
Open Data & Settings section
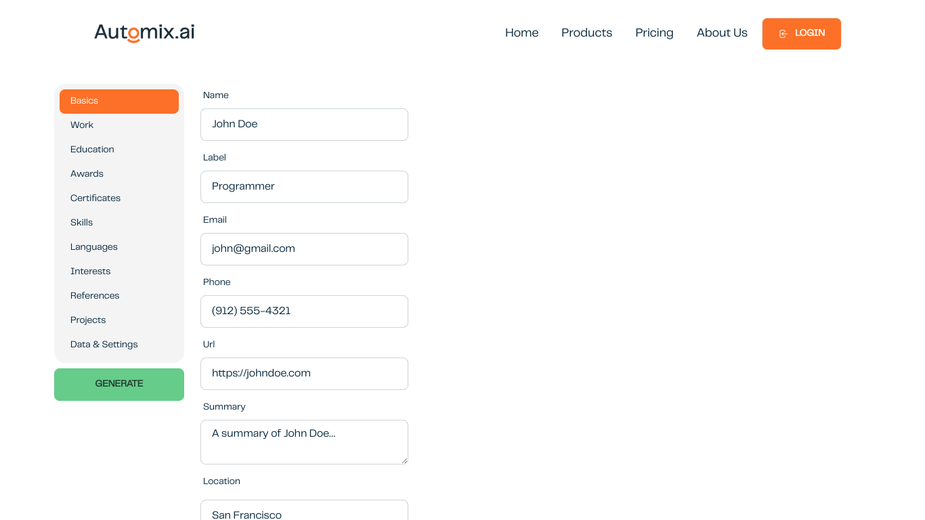tap(119, 345)
